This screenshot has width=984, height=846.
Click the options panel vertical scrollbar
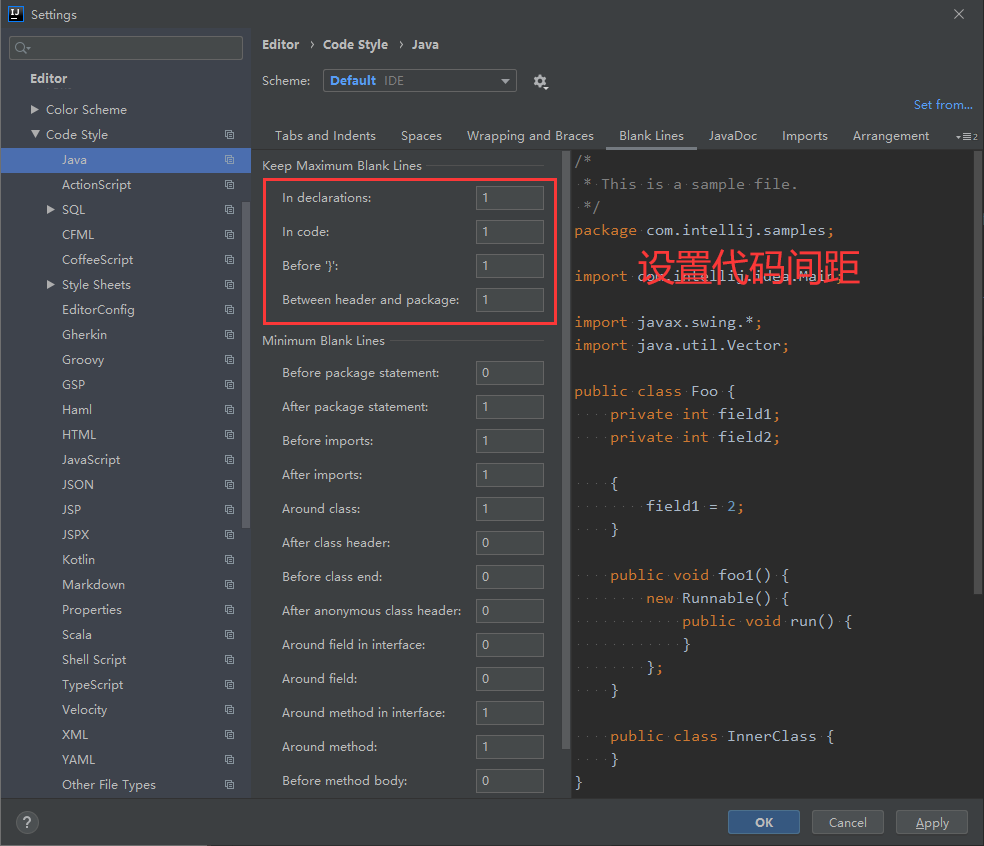pos(565,449)
